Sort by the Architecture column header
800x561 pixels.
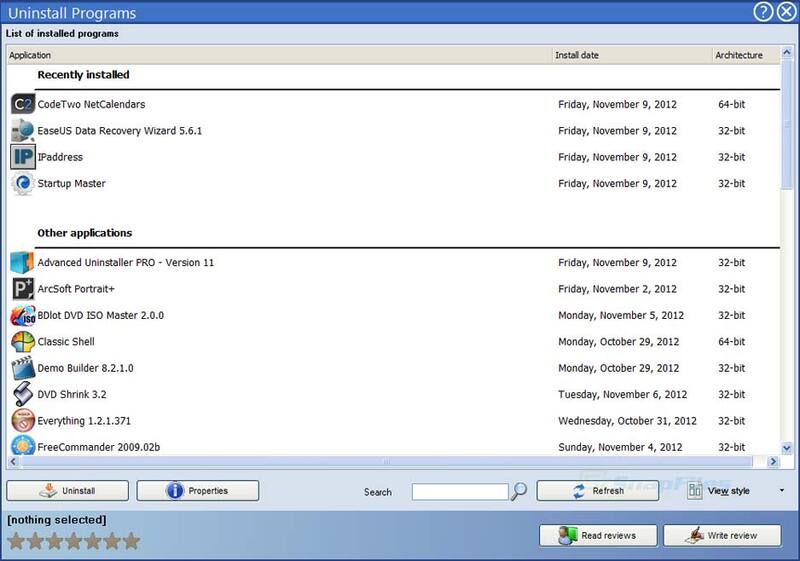pos(746,55)
